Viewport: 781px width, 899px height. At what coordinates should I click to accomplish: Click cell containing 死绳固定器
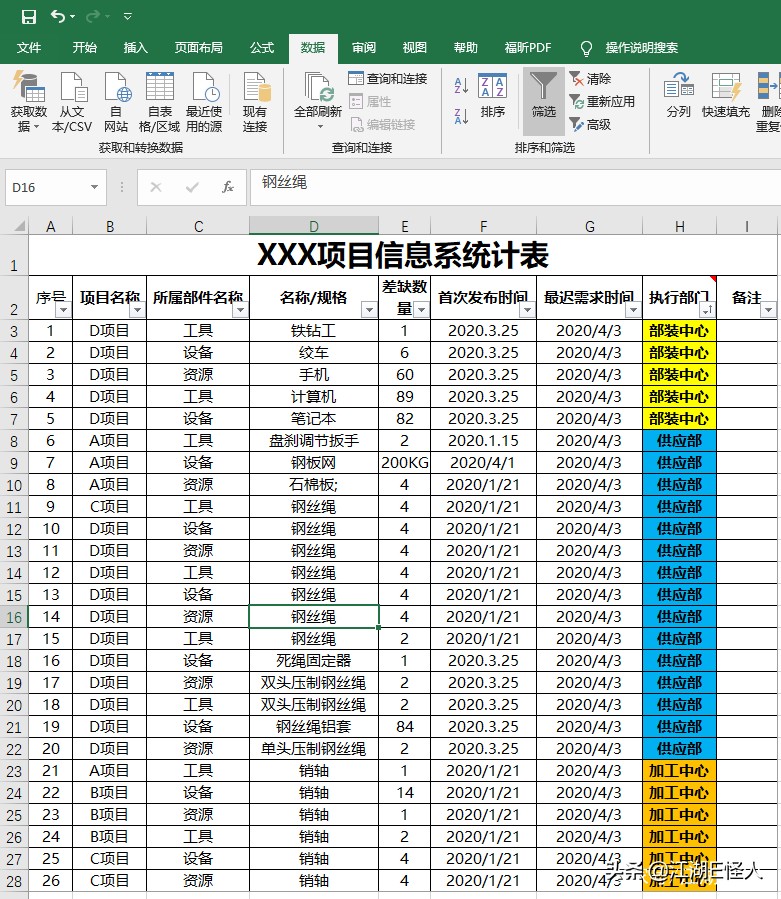click(314, 660)
